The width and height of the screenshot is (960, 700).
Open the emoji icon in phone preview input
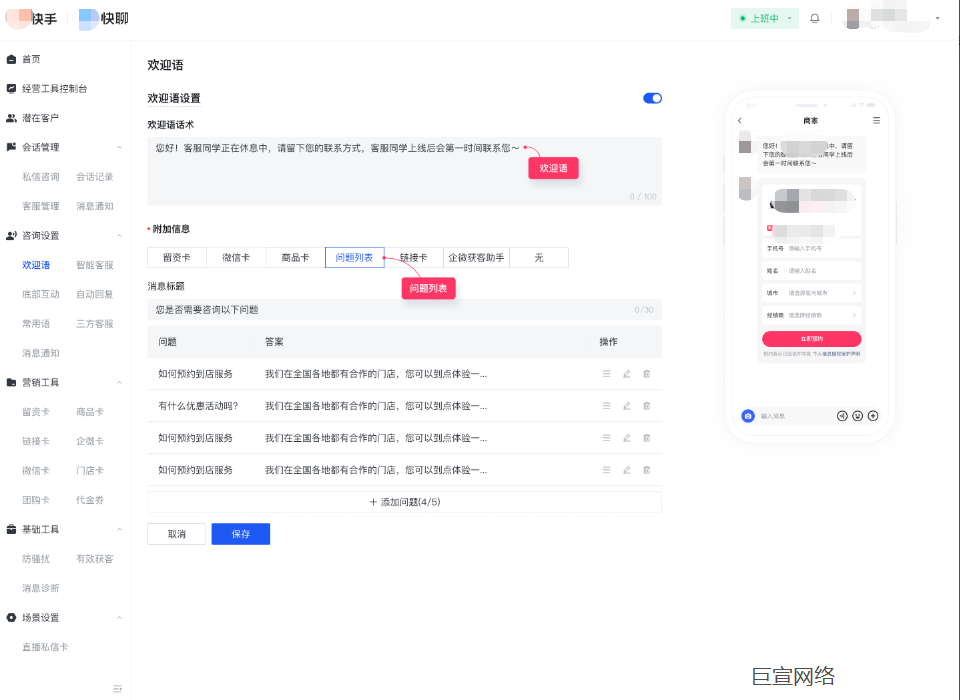(x=858, y=415)
